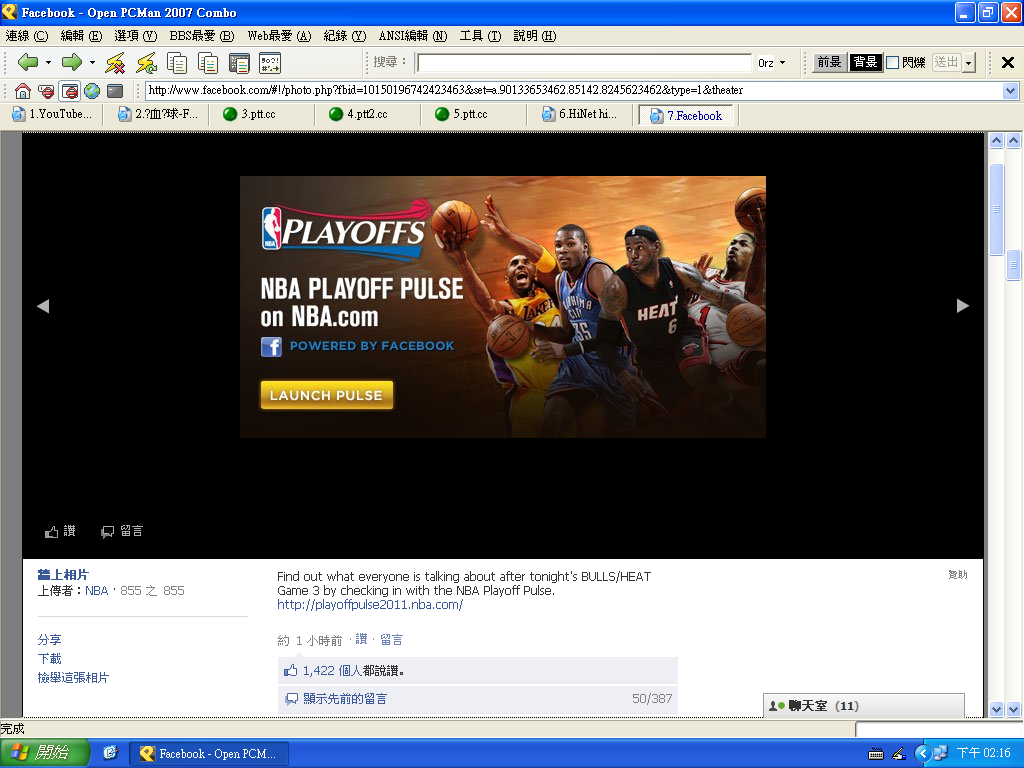Click the 背景 background color button
Viewport: 1024px width, 768px height.
coord(865,63)
